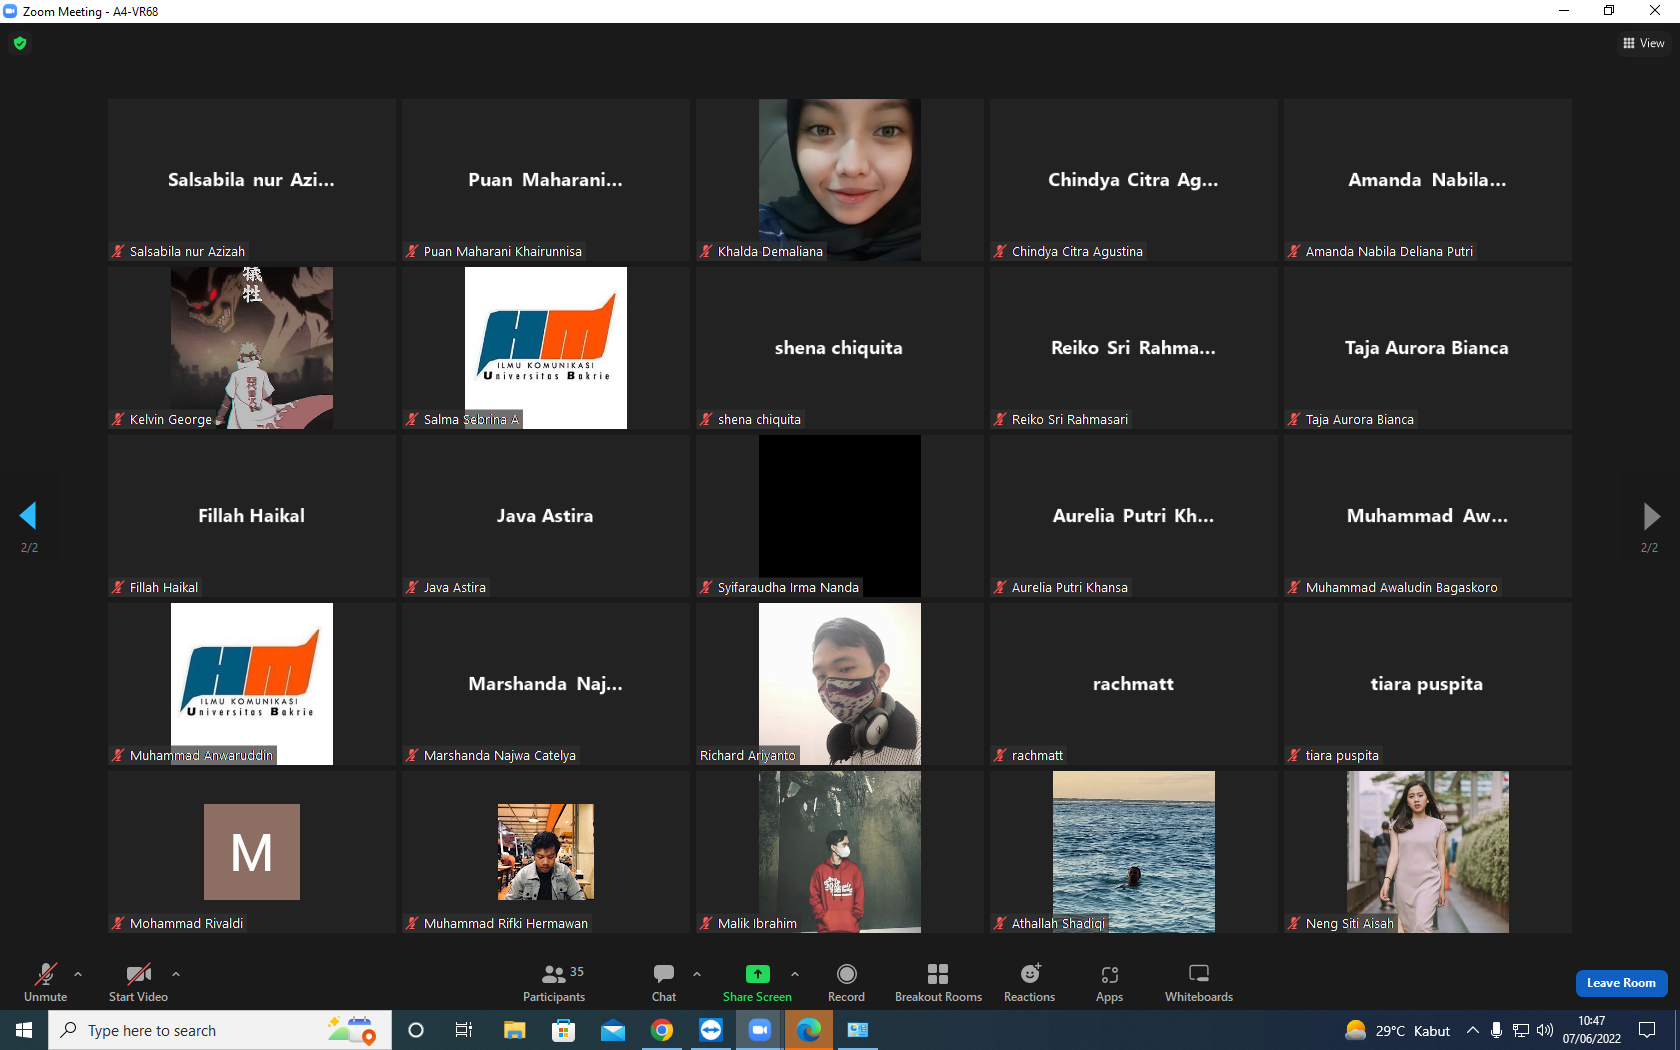Select Khalda Demaliana's video tile

[840, 180]
